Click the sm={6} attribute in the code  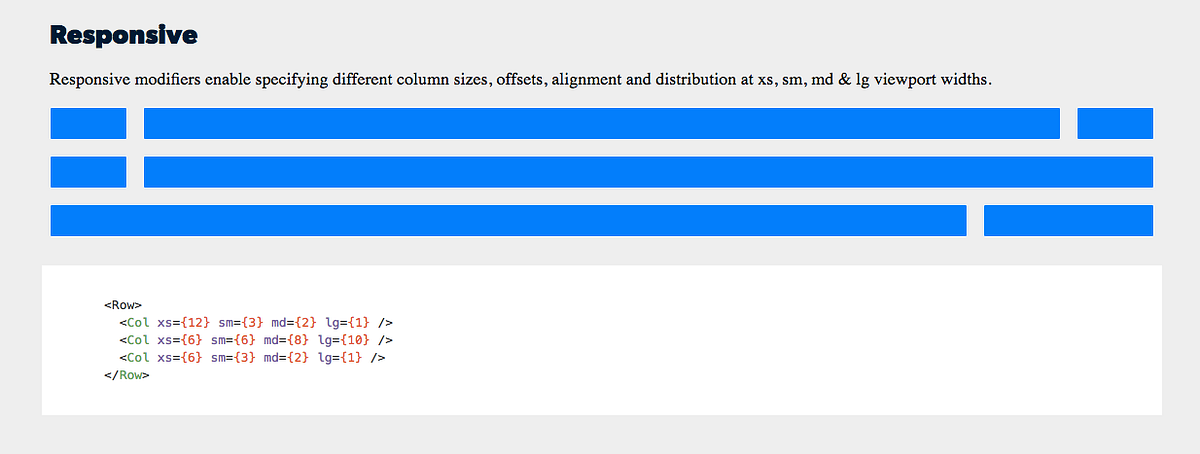[234, 340]
